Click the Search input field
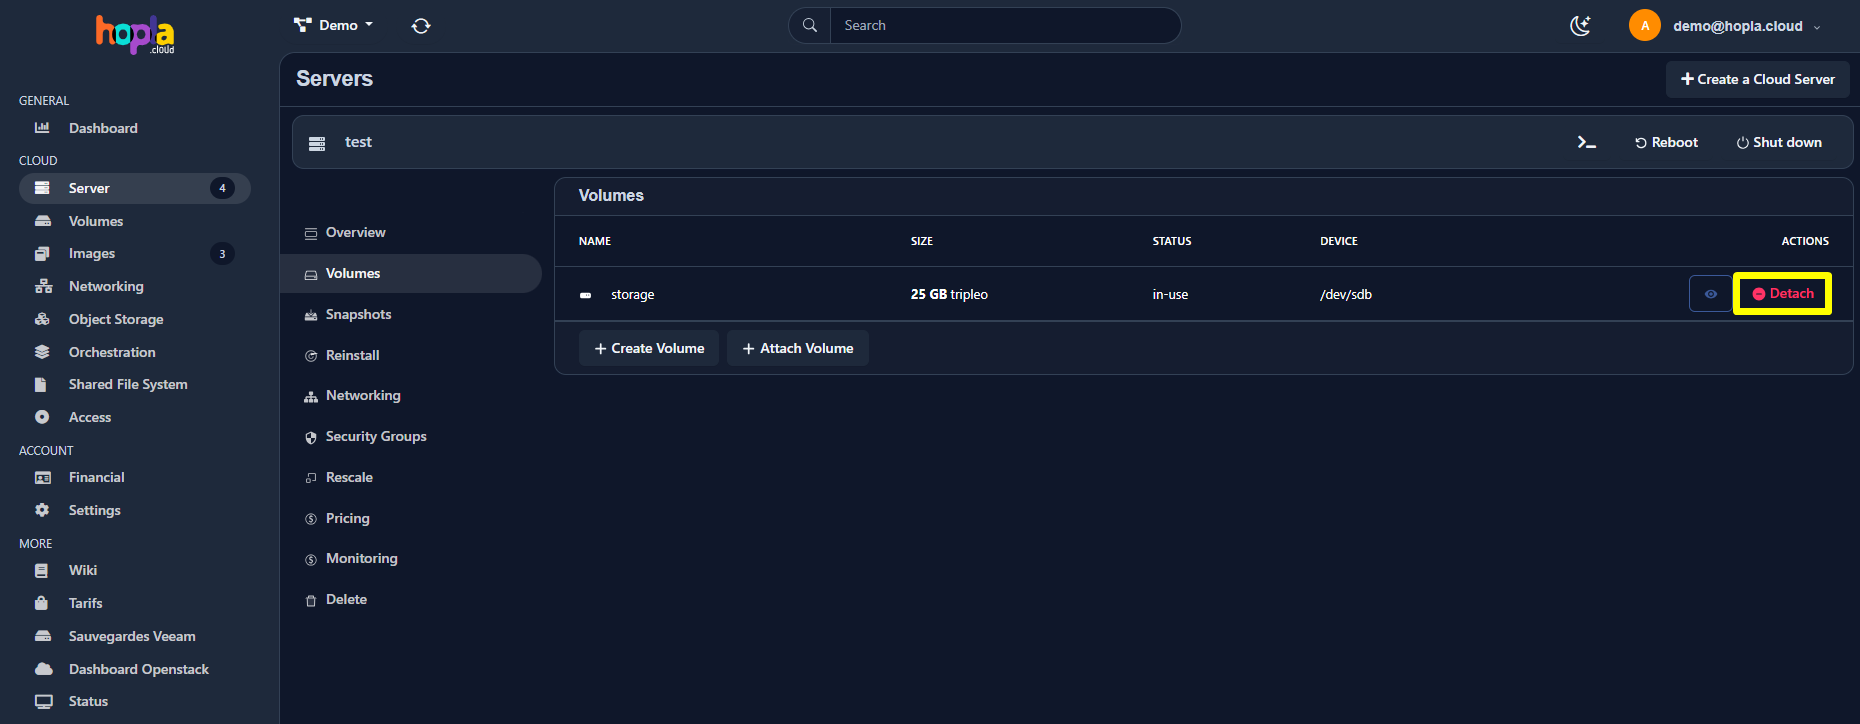Viewport: 1860px width, 724px height. tap(1005, 26)
